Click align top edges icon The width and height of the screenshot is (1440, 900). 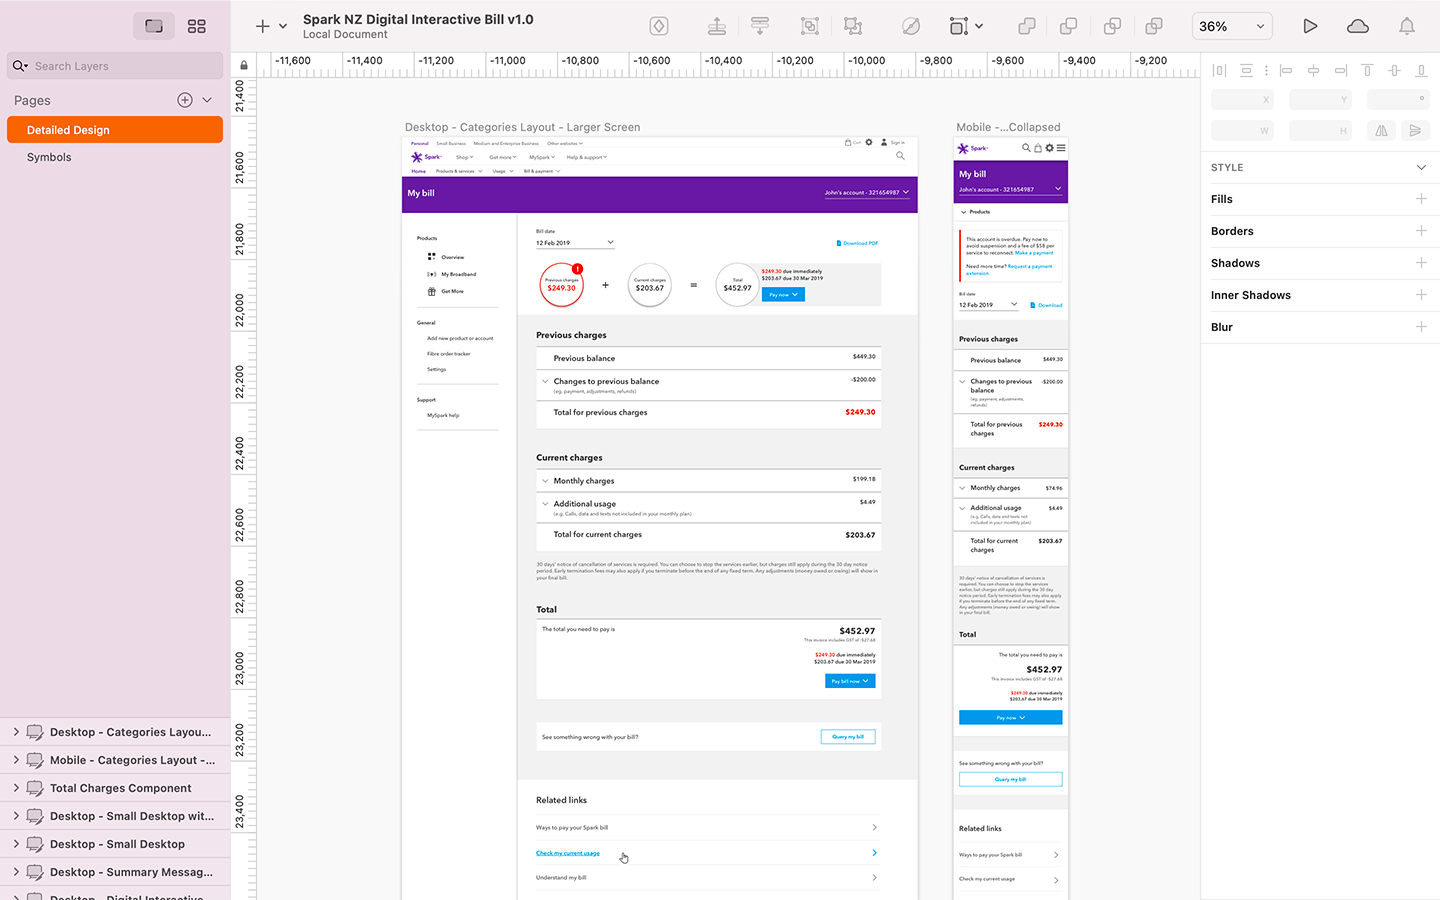pos(1367,70)
